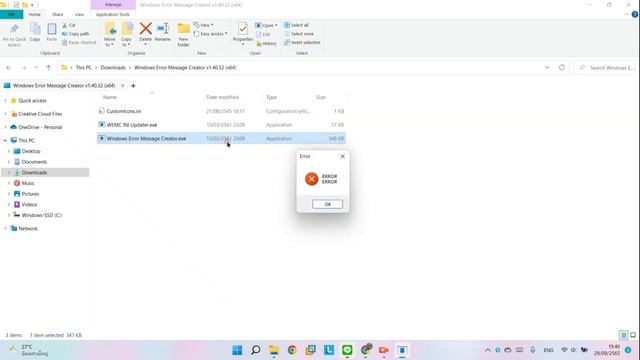This screenshot has height=360, width=640.
Task: Open Quick access in navigation pane
Action: [x=32, y=100]
